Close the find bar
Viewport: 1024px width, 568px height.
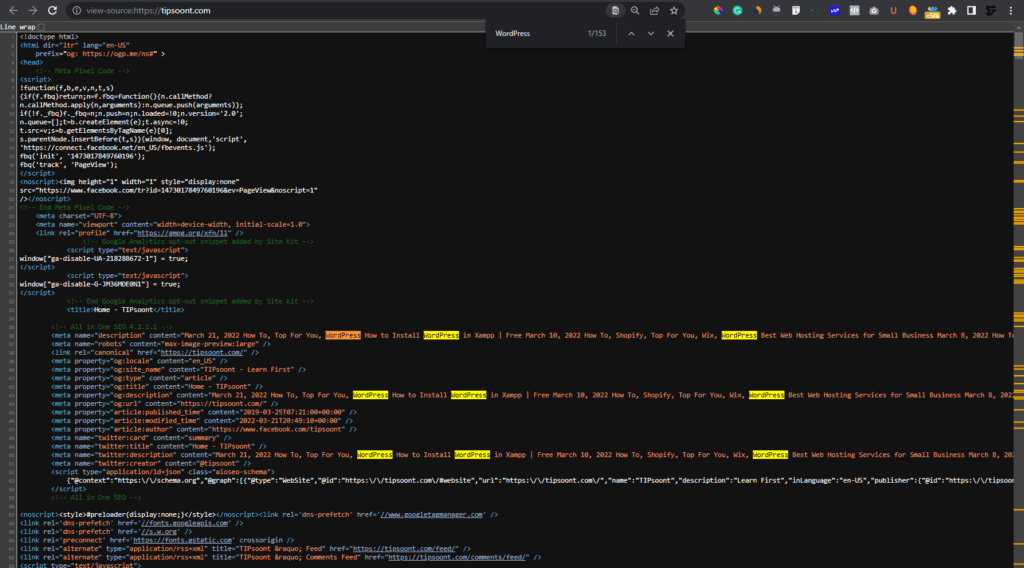(x=670, y=33)
